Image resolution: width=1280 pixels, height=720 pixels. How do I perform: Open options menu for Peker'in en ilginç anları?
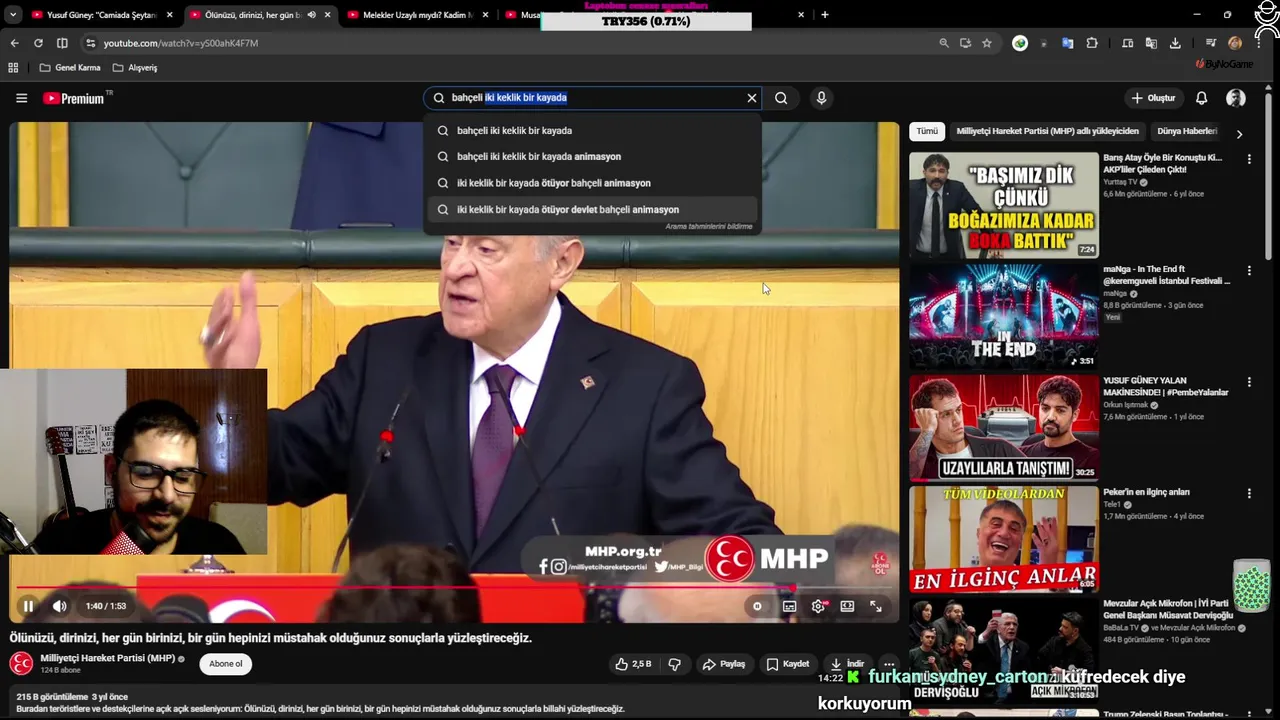click(x=1248, y=493)
